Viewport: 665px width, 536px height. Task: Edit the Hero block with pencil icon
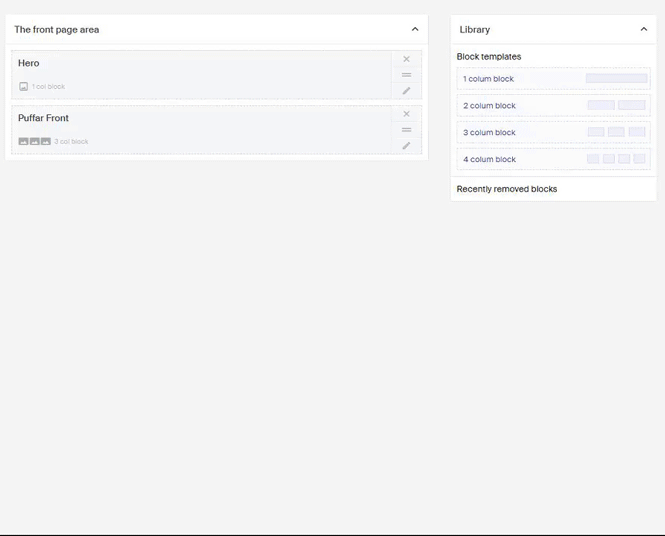pos(406,91)
